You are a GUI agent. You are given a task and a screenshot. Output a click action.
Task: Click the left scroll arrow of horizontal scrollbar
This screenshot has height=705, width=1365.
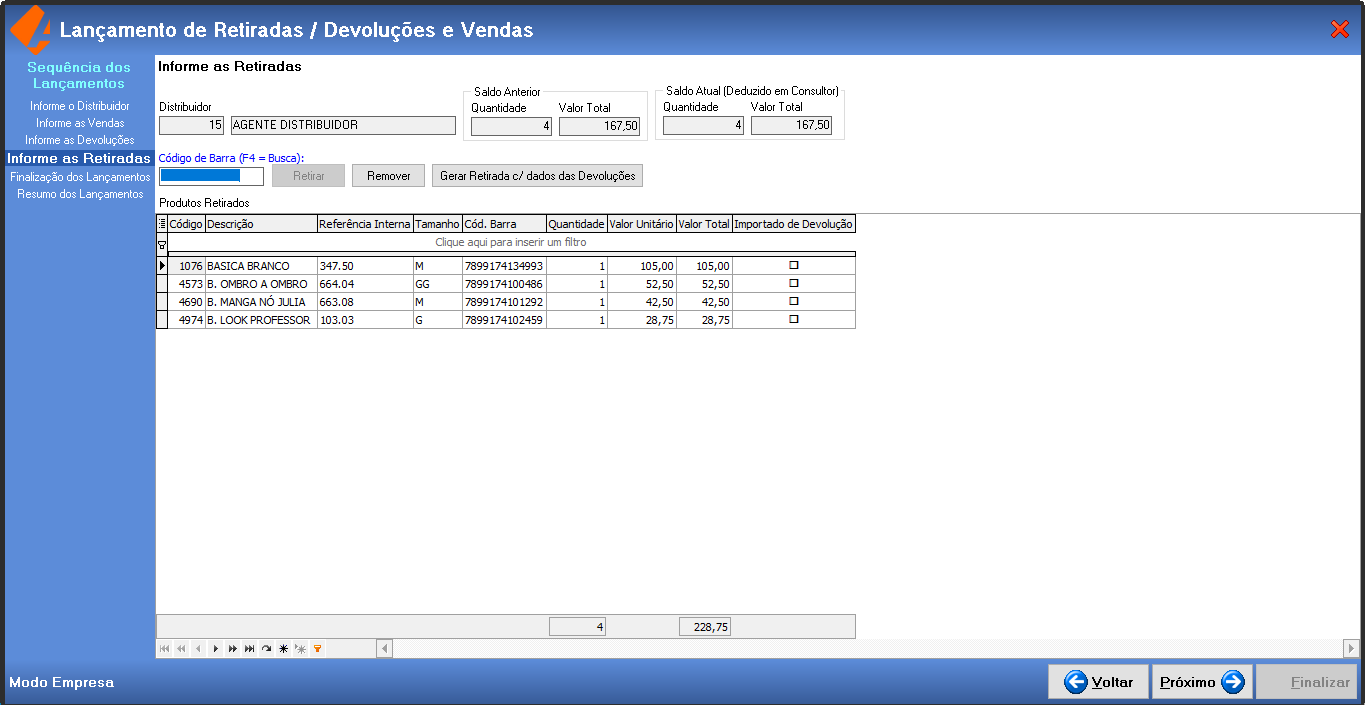point(384,649)
